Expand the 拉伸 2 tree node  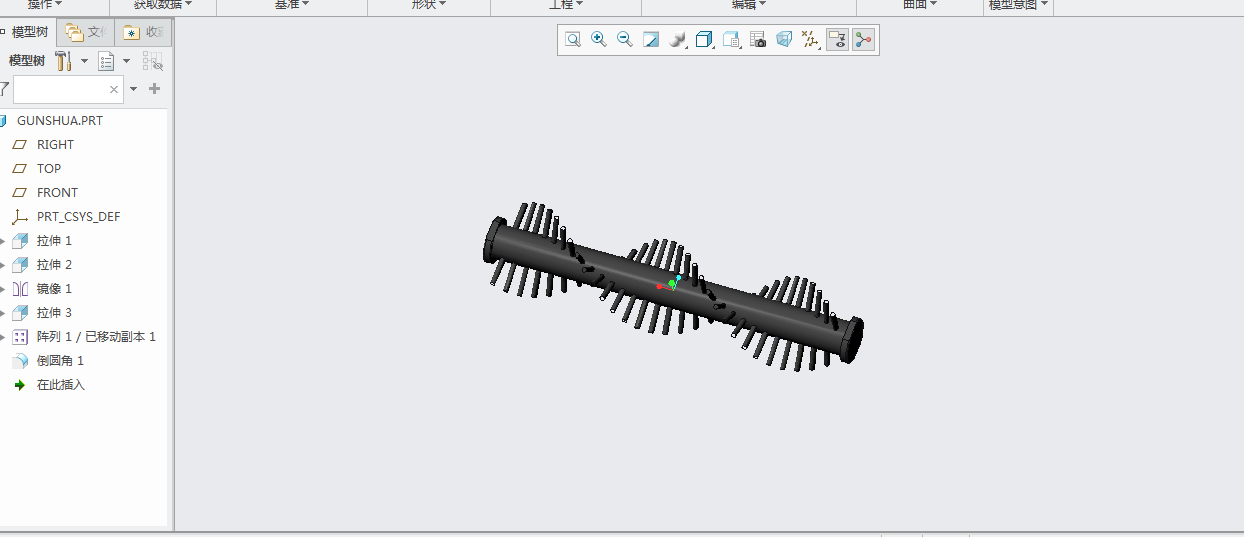[3, 265]
